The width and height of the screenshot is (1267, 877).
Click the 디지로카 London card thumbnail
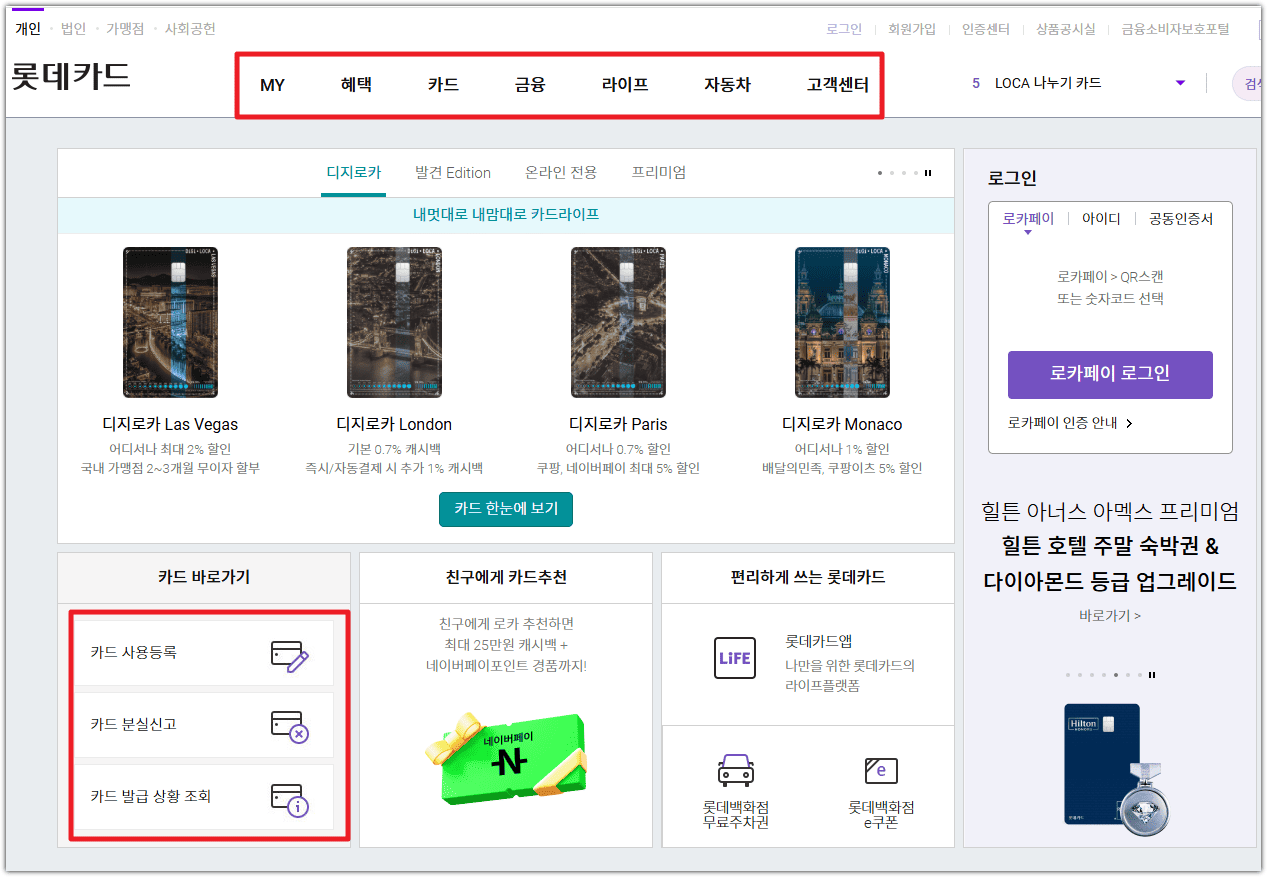point(394,319)
